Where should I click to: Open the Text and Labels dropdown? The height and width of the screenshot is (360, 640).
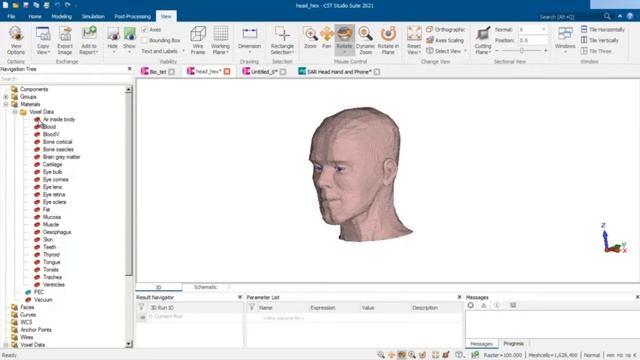[x=163, y=51]
